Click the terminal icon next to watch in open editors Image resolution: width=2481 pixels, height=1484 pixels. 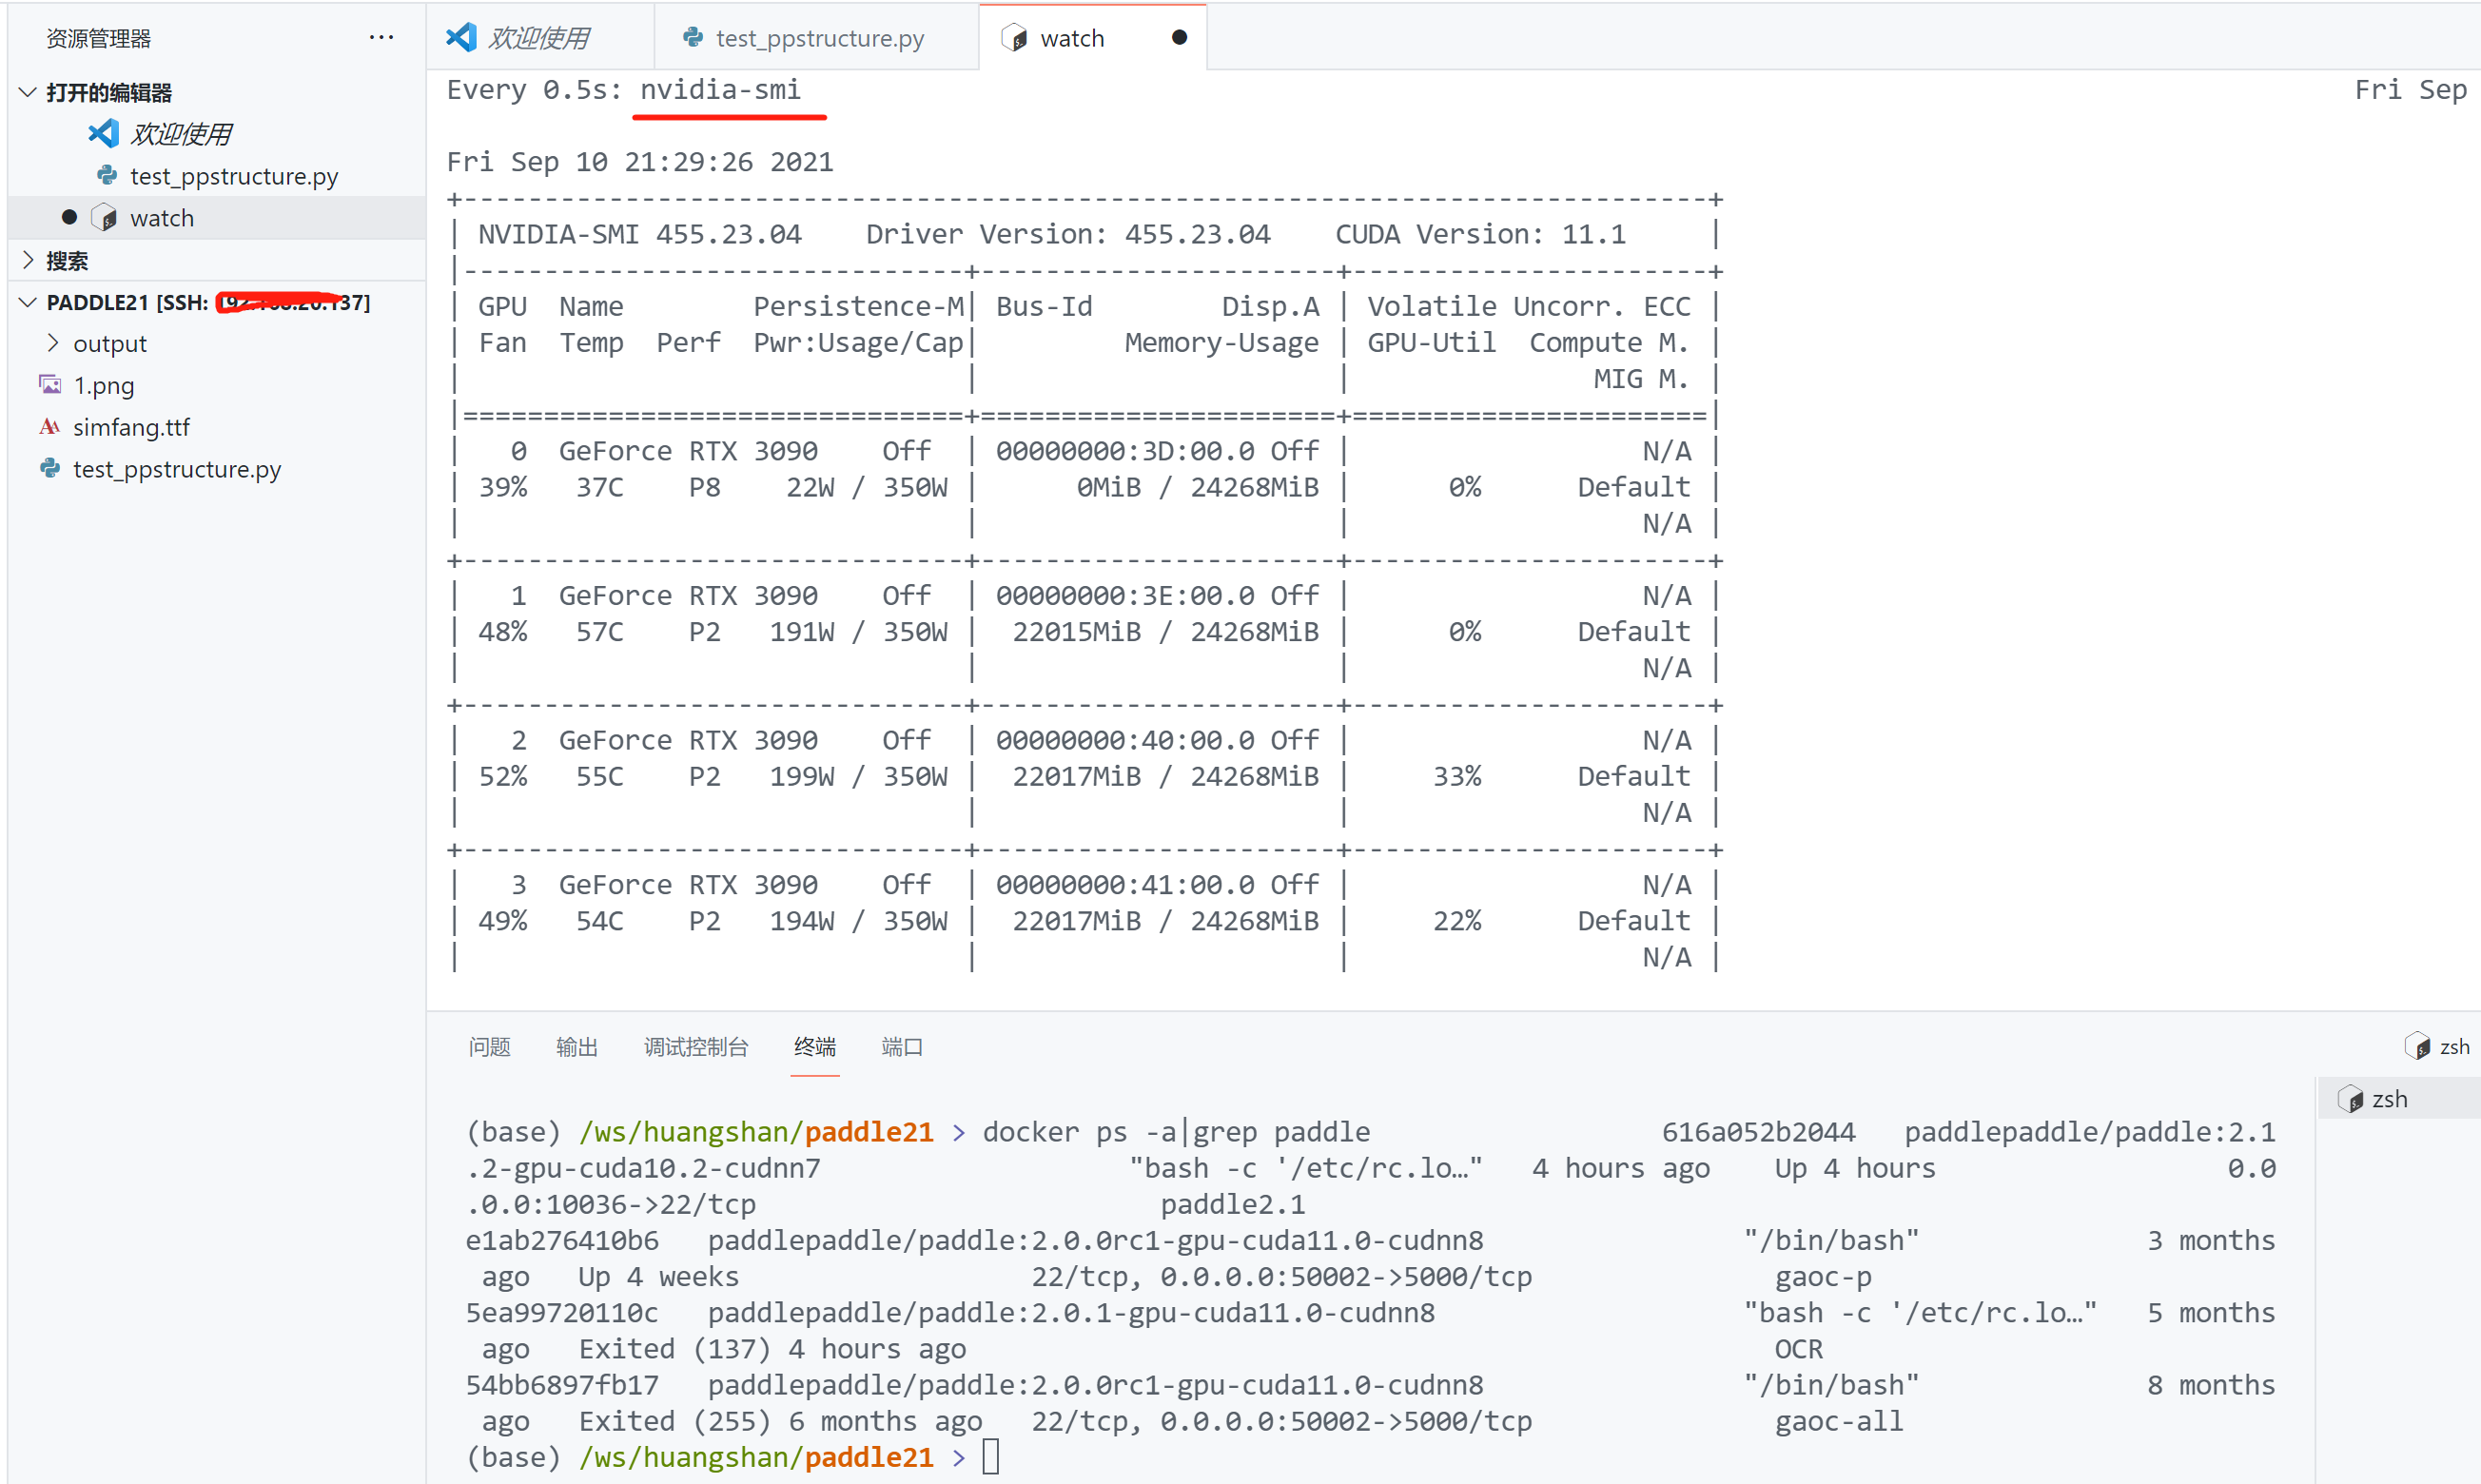click(104, 218)
